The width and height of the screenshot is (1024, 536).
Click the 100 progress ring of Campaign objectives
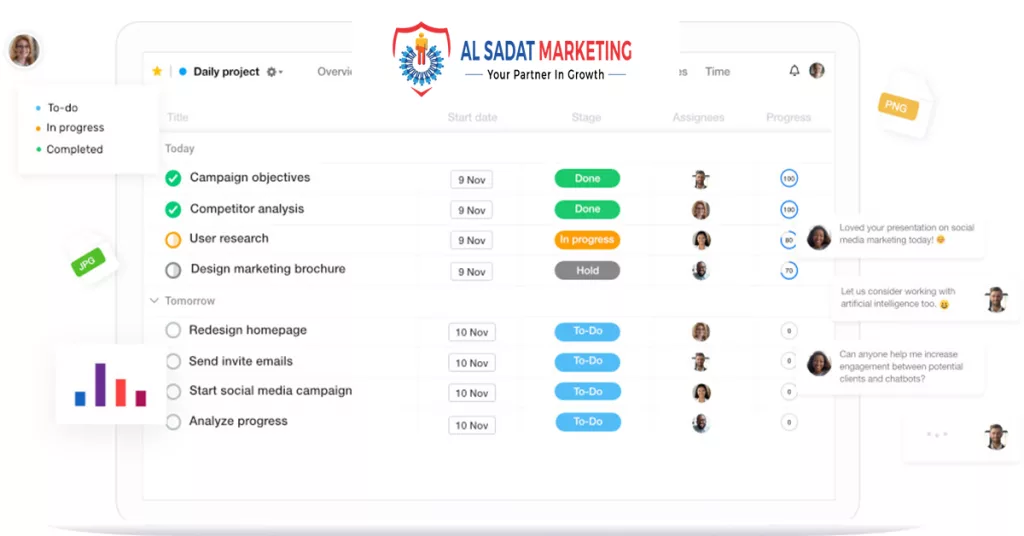(789, 178)
